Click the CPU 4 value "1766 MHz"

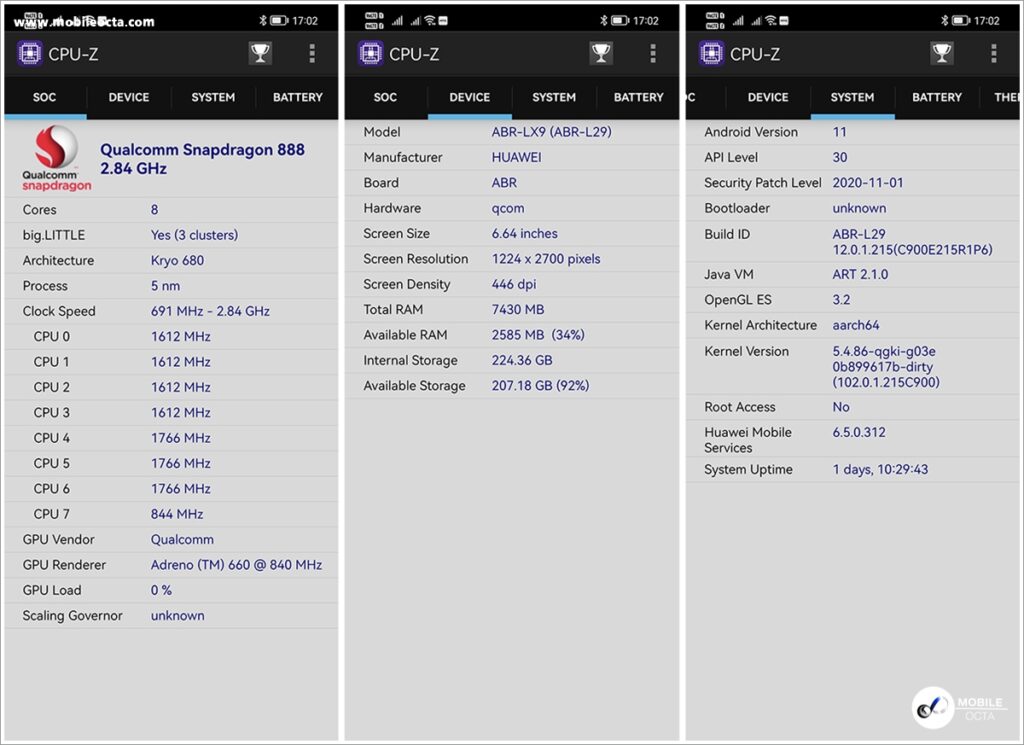[x=181, y=438]
